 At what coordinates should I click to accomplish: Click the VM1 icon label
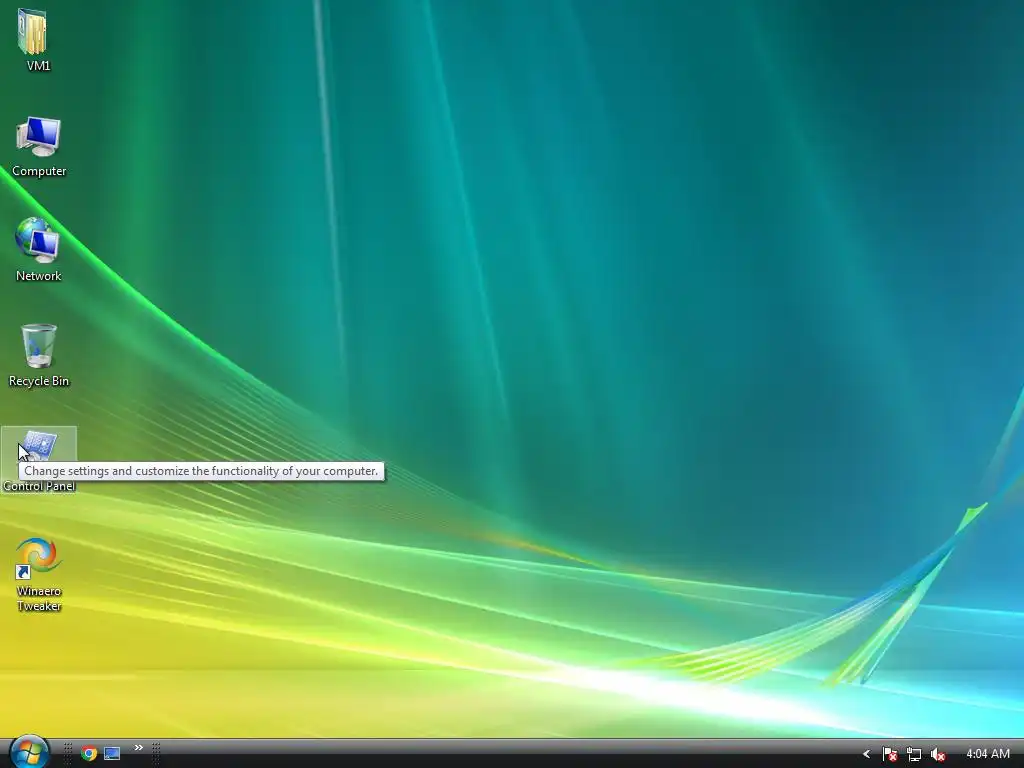coord(39,65)
